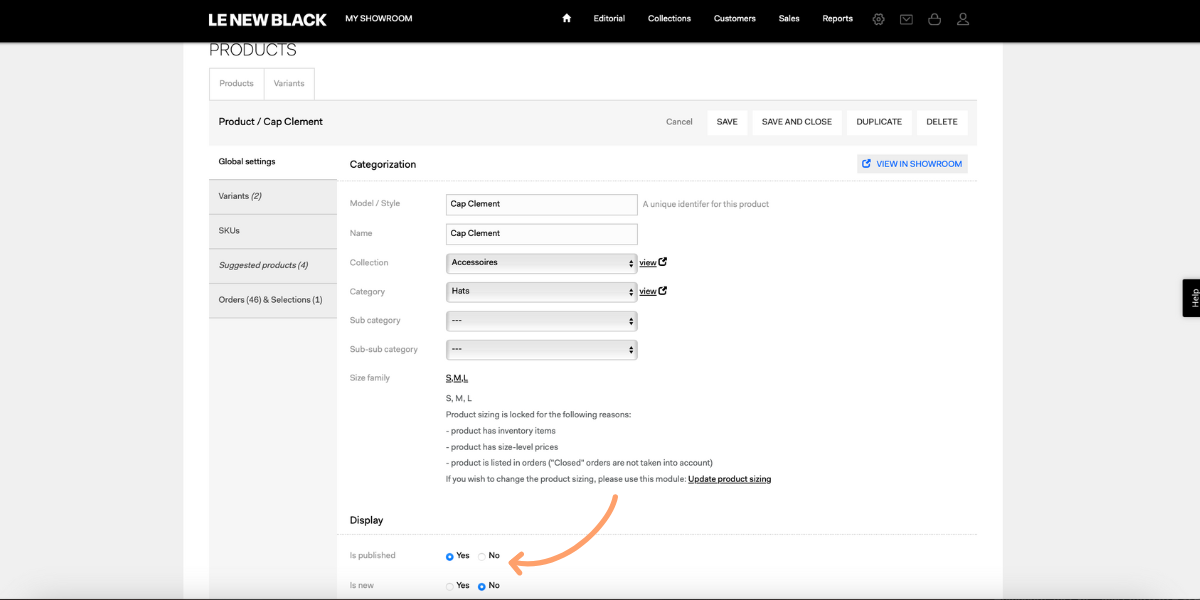Click the view link next to Category
This screenshot has width=1200, height=600.
coord(648,292)
